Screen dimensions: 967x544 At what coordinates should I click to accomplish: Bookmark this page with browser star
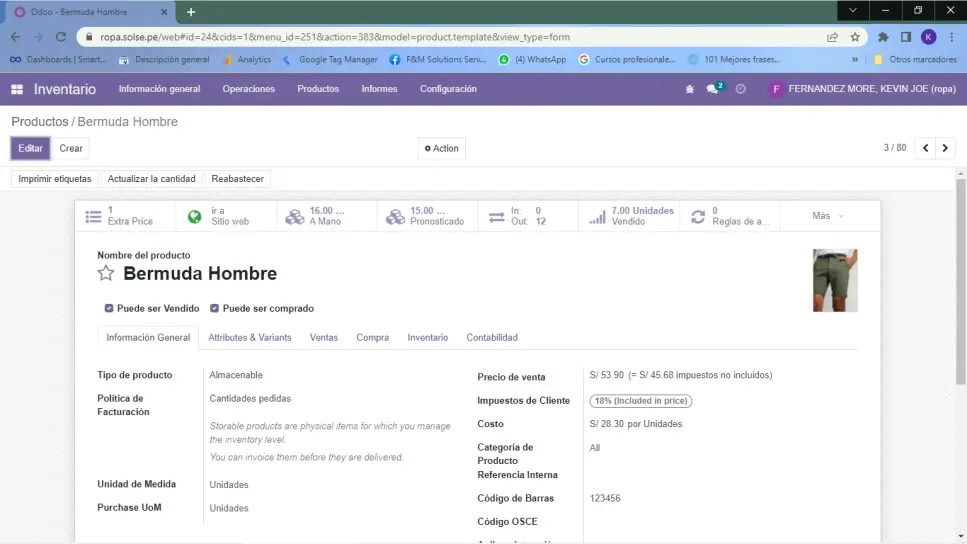[x=855, y=37]
